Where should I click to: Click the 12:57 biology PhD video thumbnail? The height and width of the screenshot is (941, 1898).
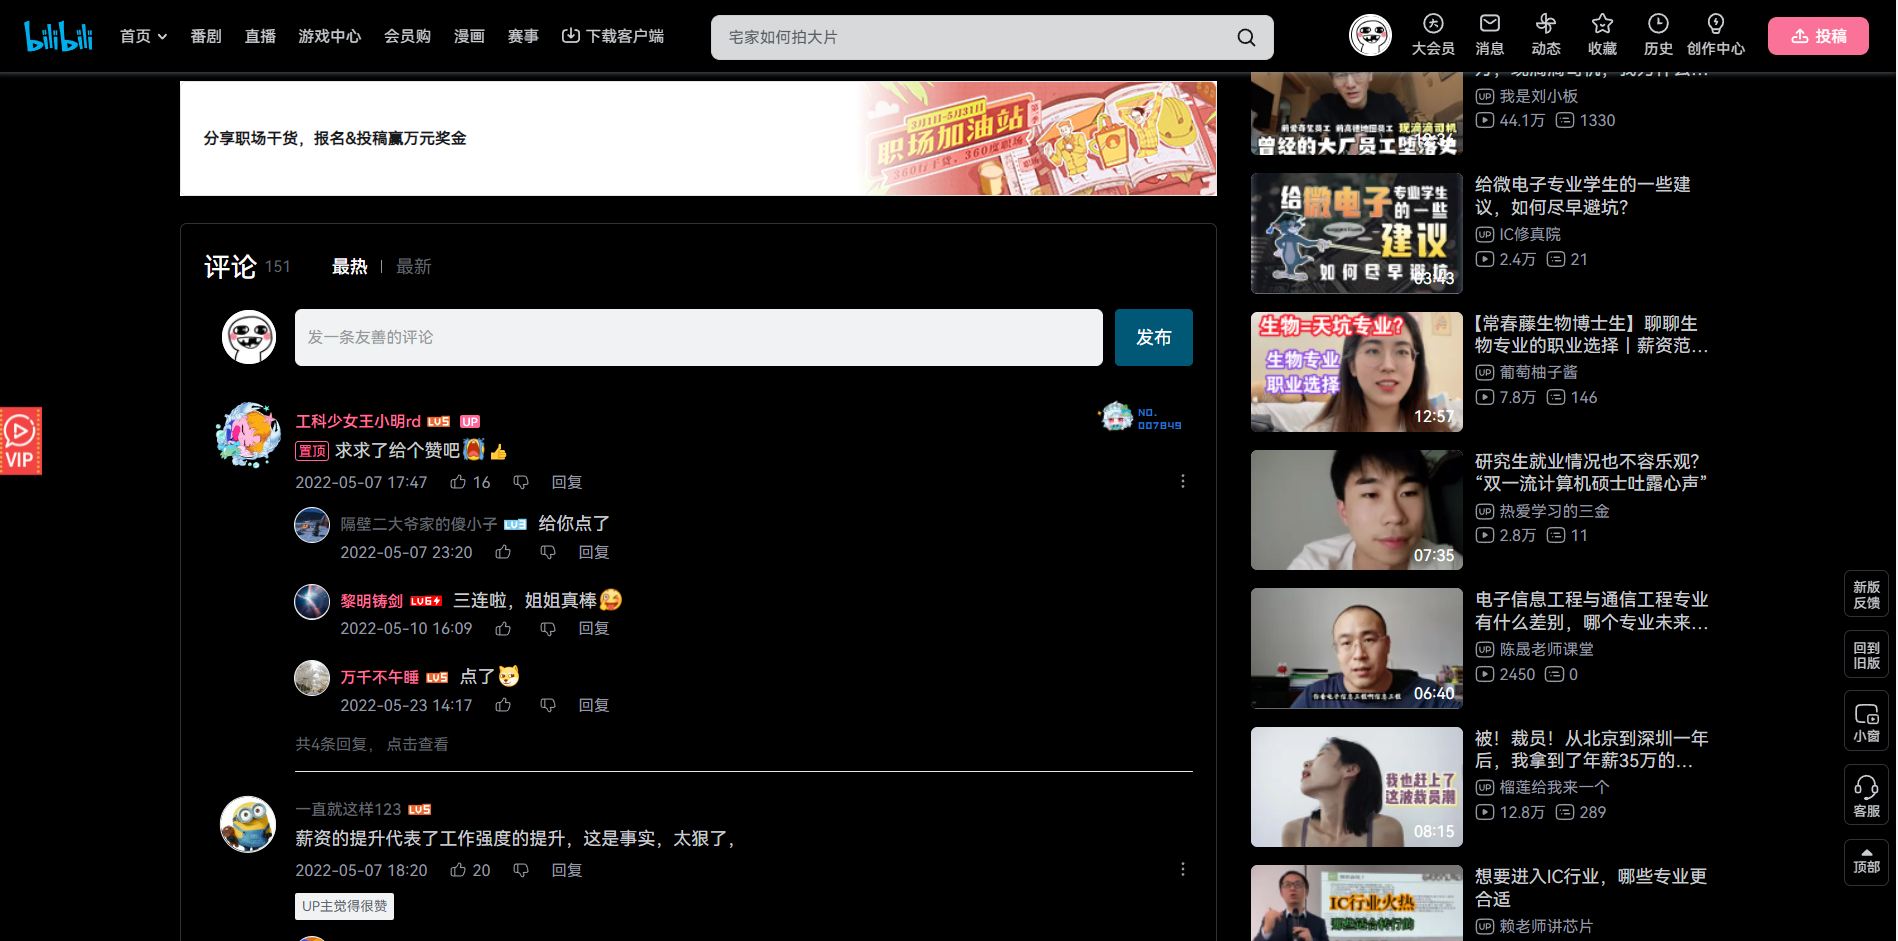[x=1356, y=372]
